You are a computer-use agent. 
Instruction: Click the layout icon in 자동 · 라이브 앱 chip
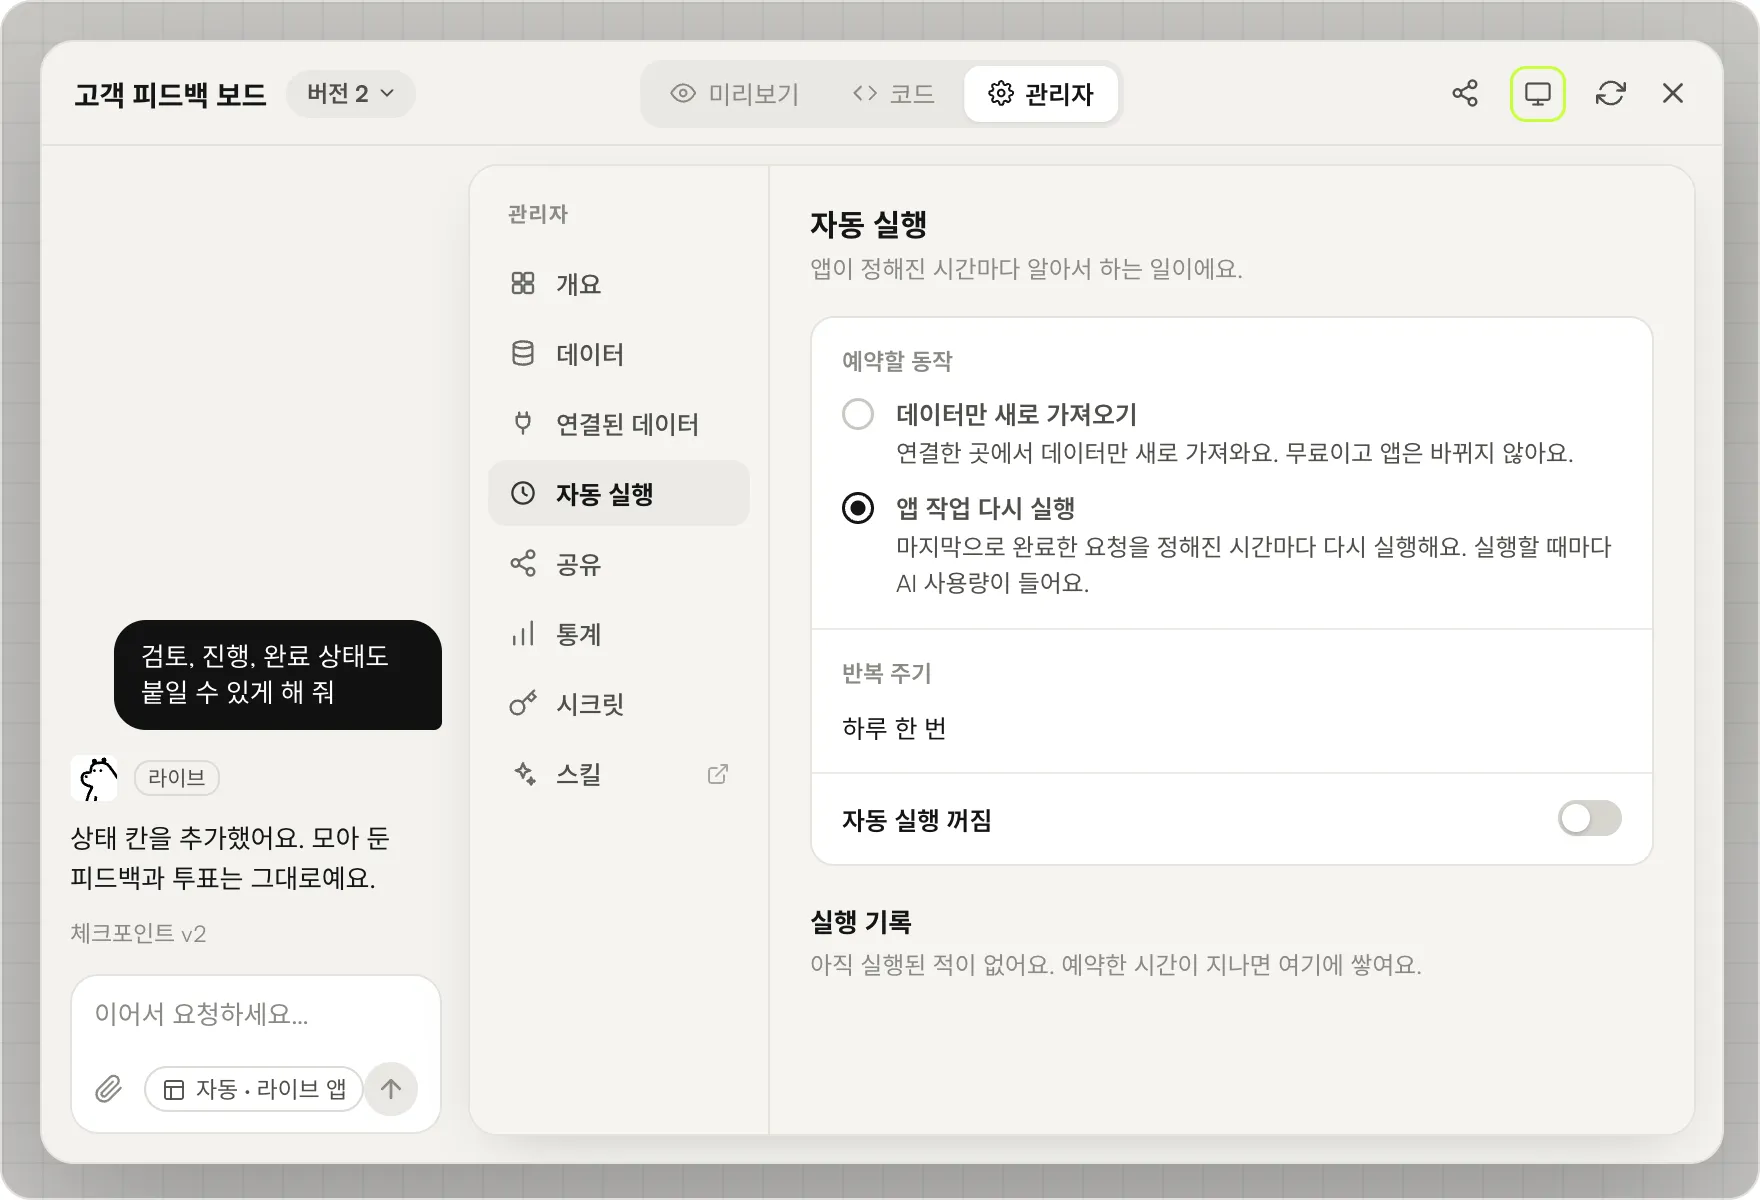coord(174,1089)
